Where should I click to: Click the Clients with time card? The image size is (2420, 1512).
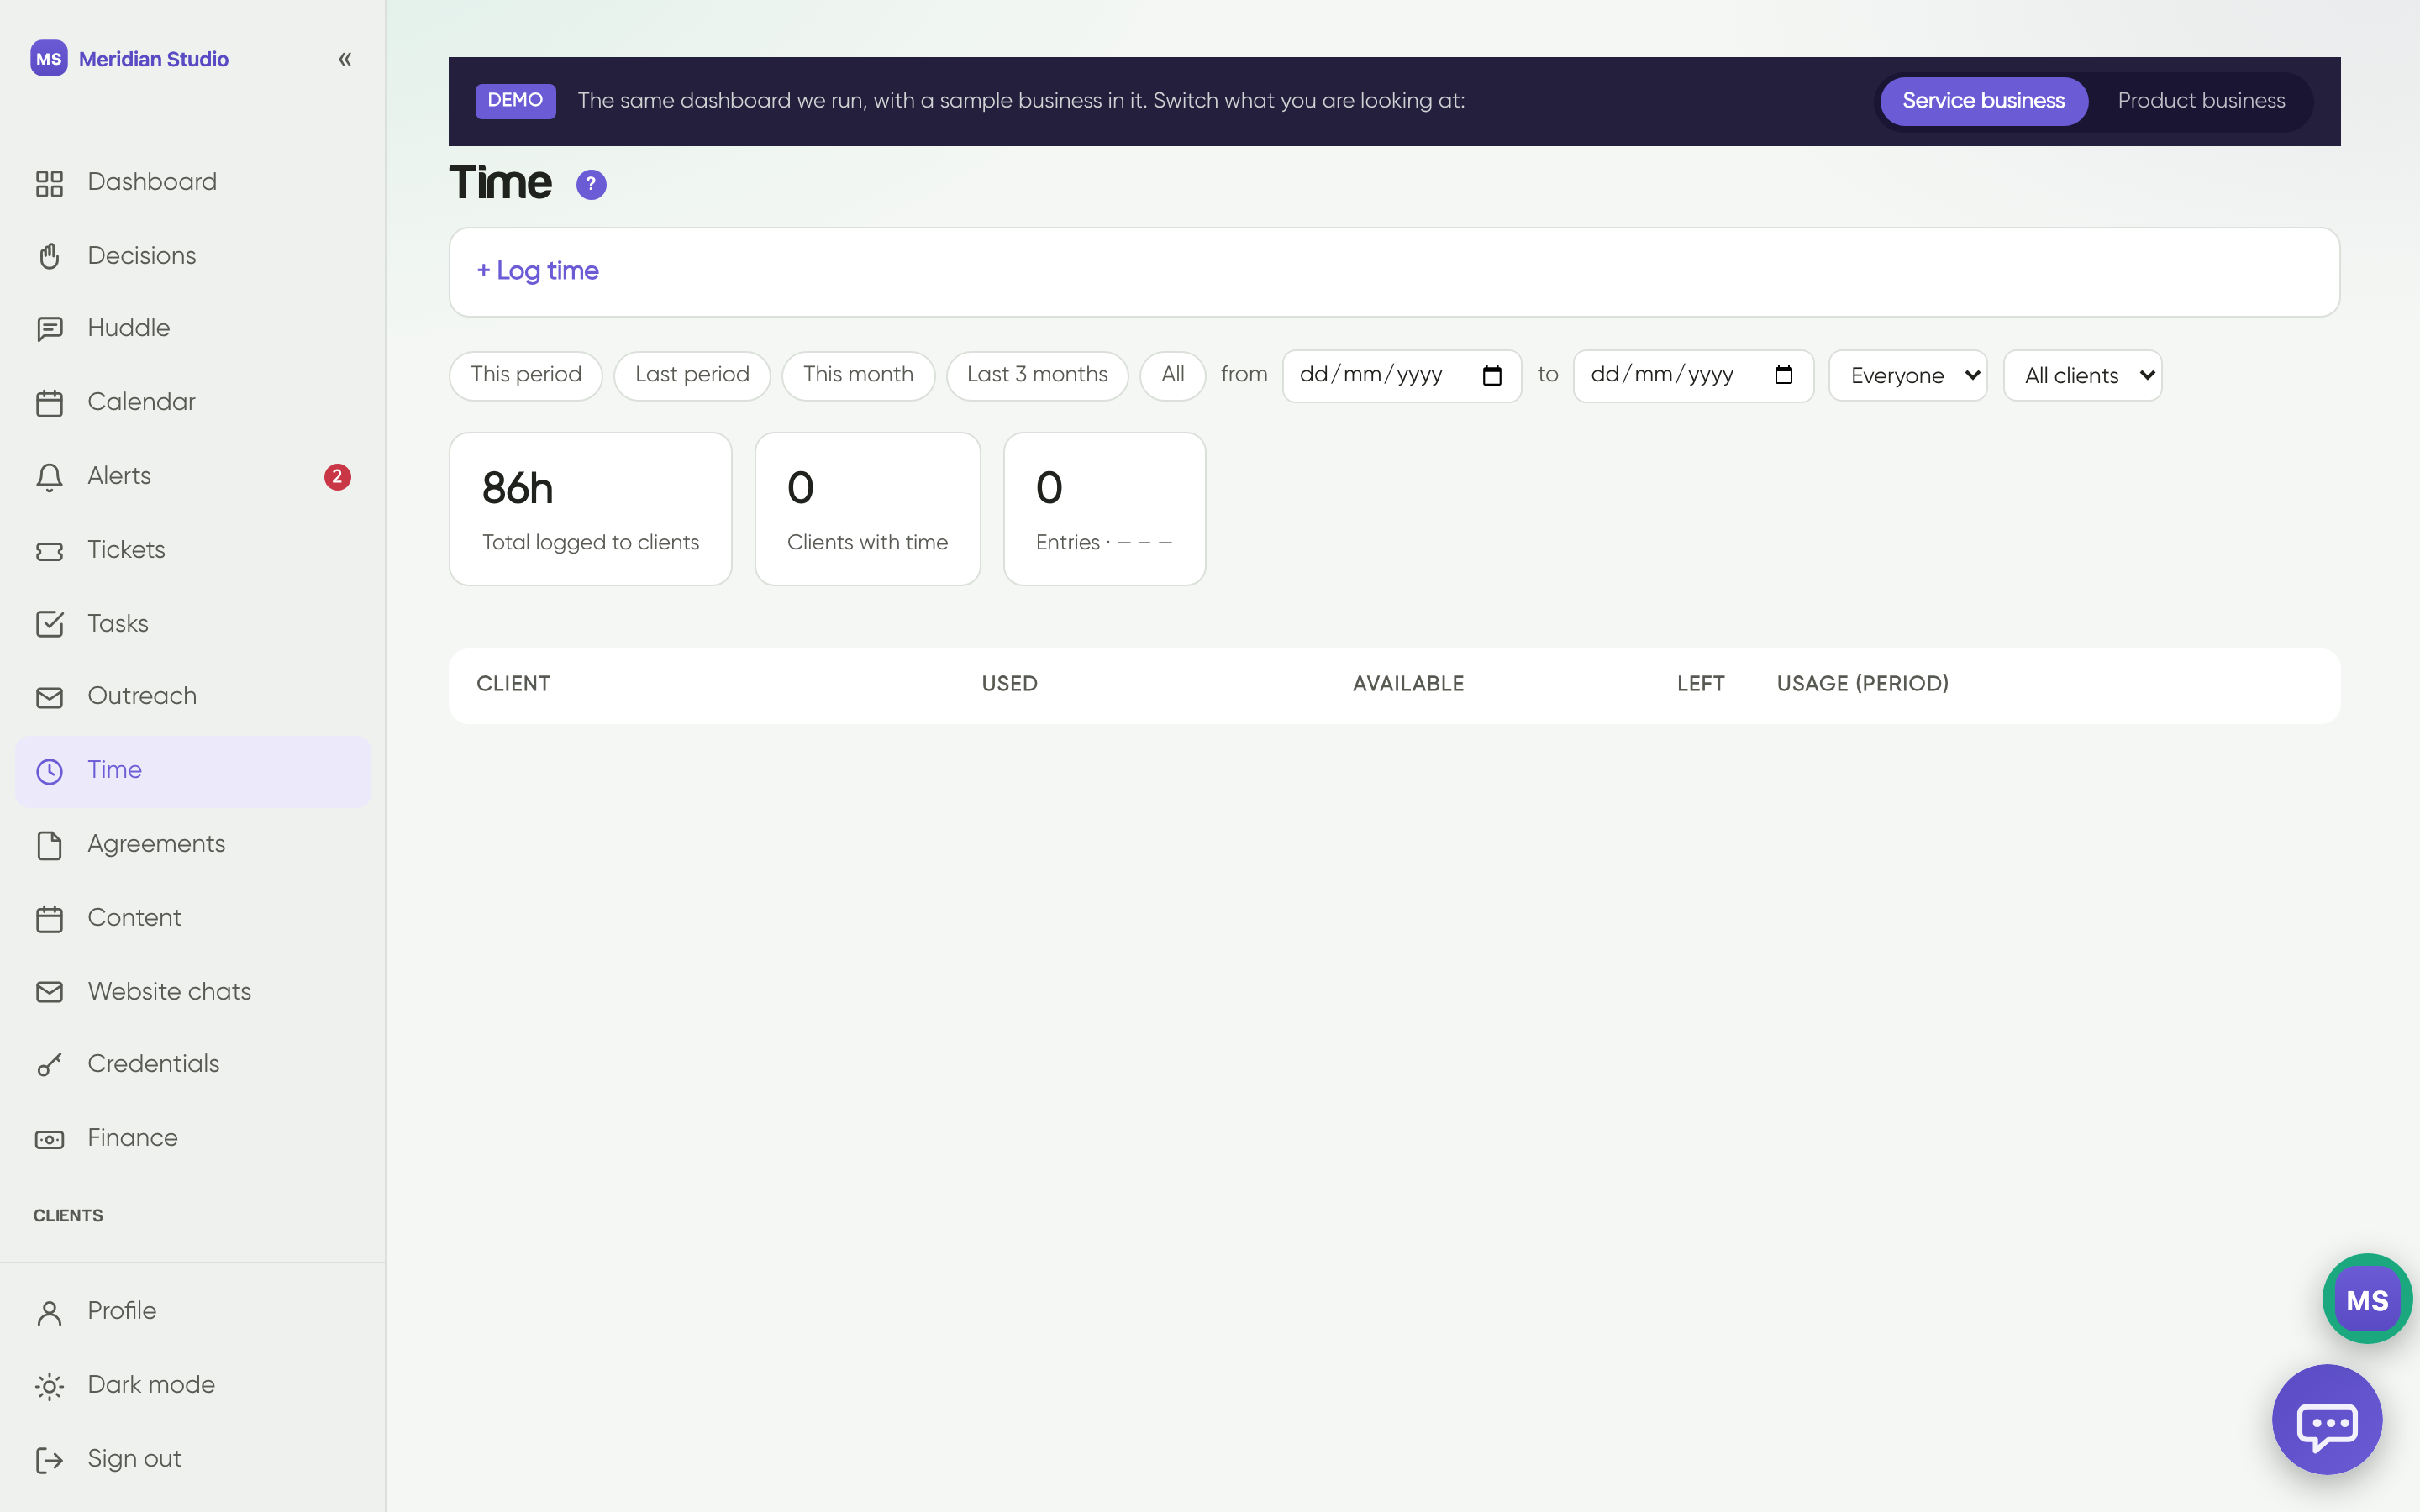[867, 509]
